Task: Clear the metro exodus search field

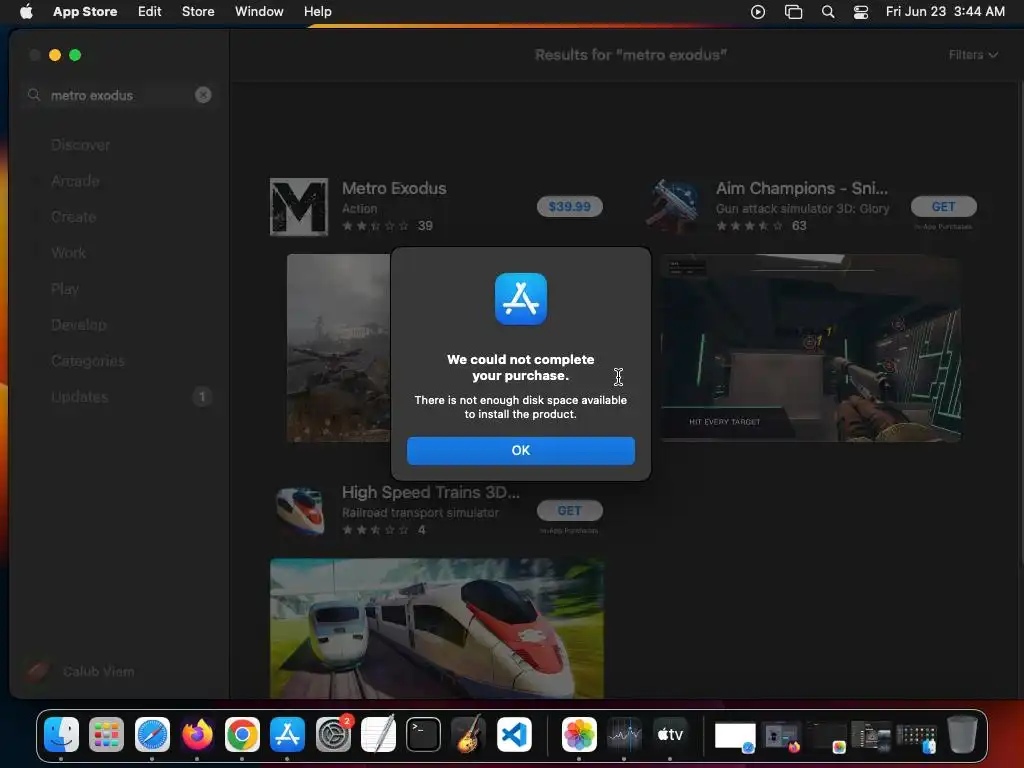Action: (x=203, y=95)
